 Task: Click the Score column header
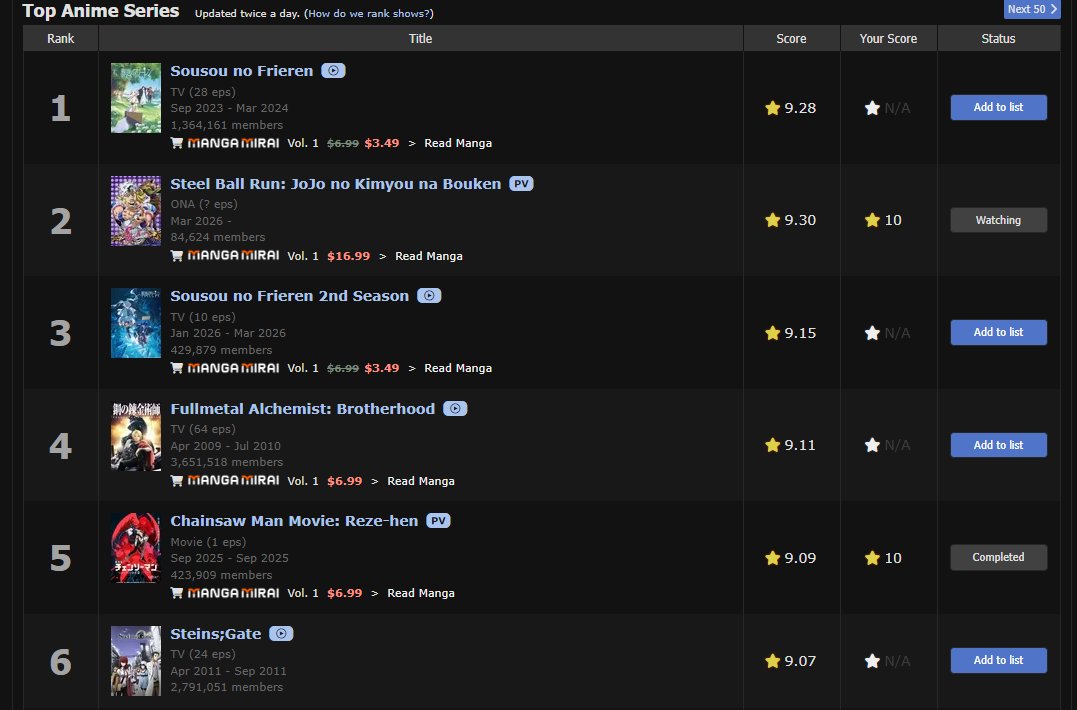791,38
